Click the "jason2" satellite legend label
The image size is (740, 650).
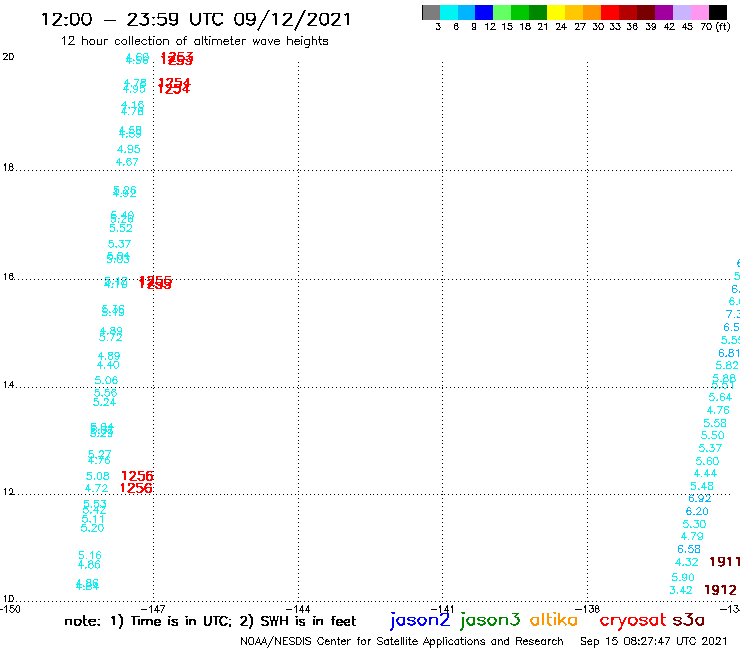coord(420,620)
